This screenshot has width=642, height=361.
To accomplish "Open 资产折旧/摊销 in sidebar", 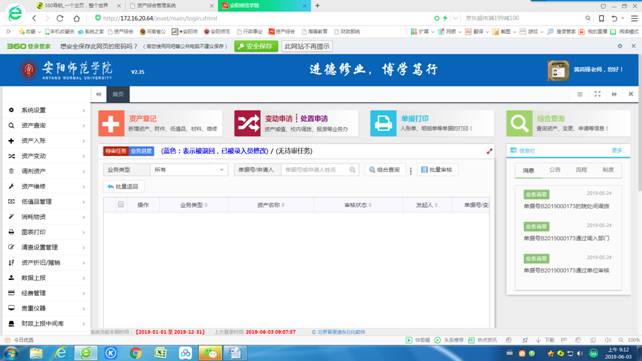I will tap(41, 262).
